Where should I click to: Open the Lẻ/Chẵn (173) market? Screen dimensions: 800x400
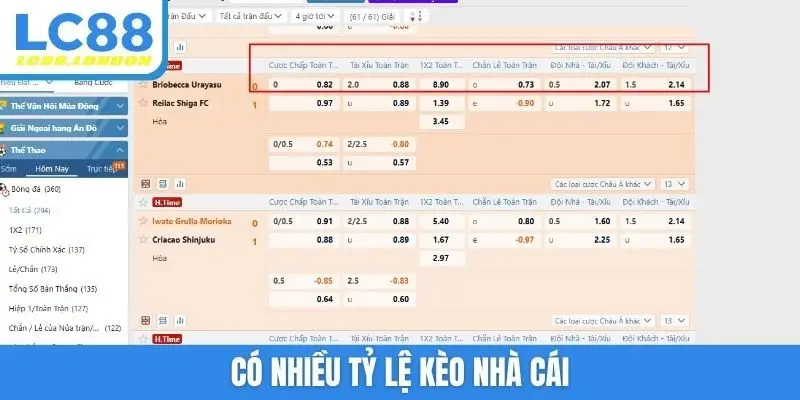(x=33, y=269)
